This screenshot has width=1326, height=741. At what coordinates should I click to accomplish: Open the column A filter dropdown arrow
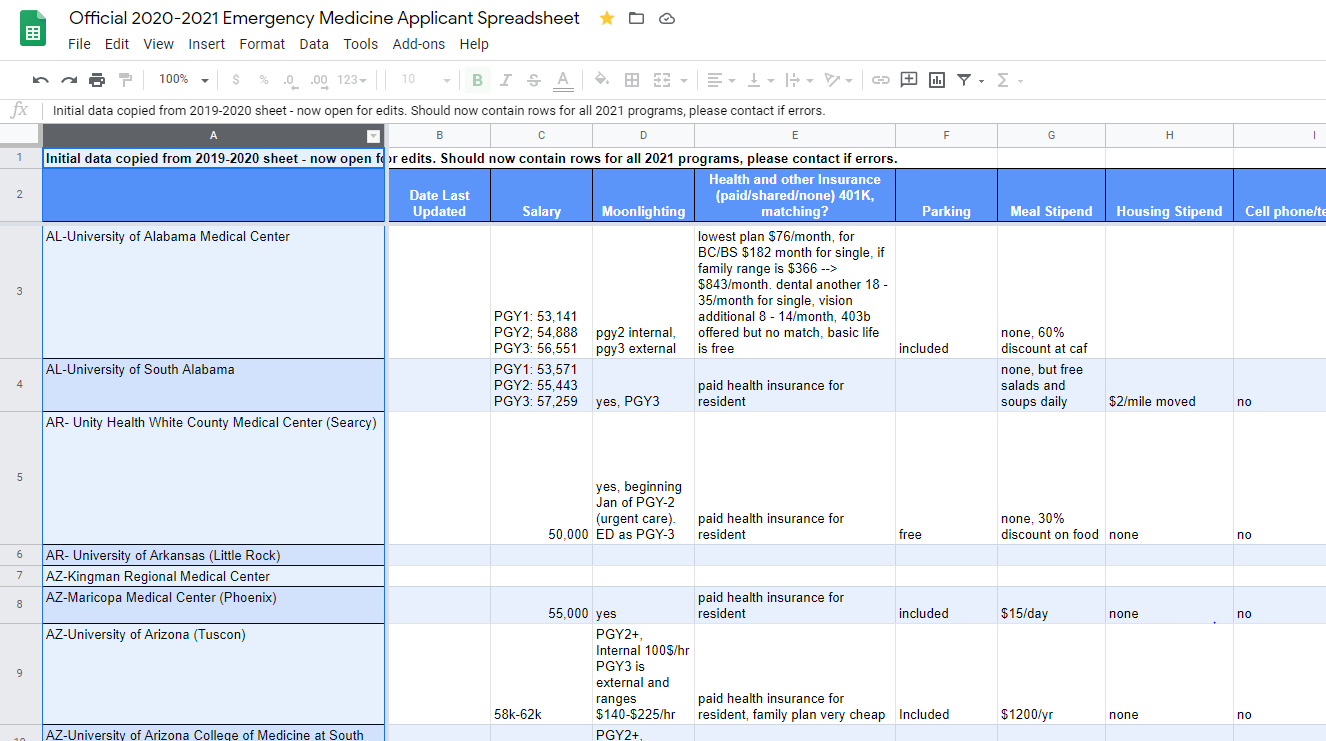point(373,136)
